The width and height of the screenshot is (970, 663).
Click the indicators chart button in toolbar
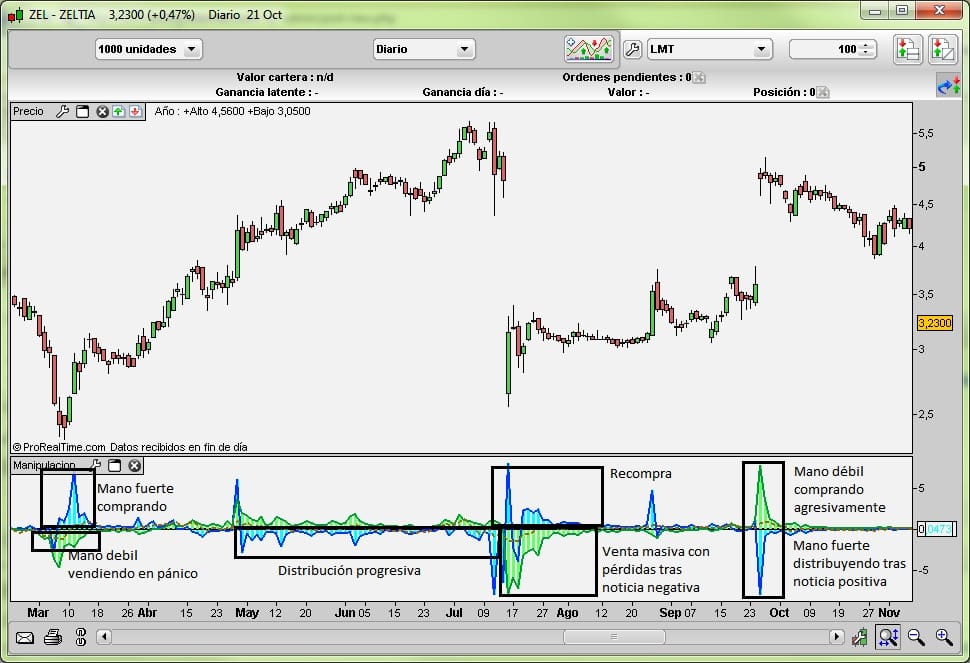coord(587,49)
